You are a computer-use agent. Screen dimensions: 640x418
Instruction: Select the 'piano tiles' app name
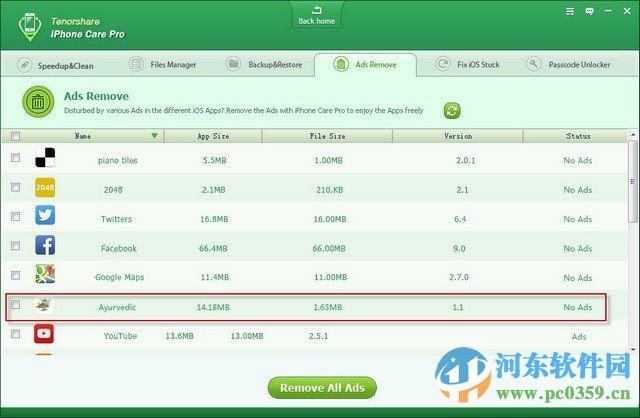point(118,161)
